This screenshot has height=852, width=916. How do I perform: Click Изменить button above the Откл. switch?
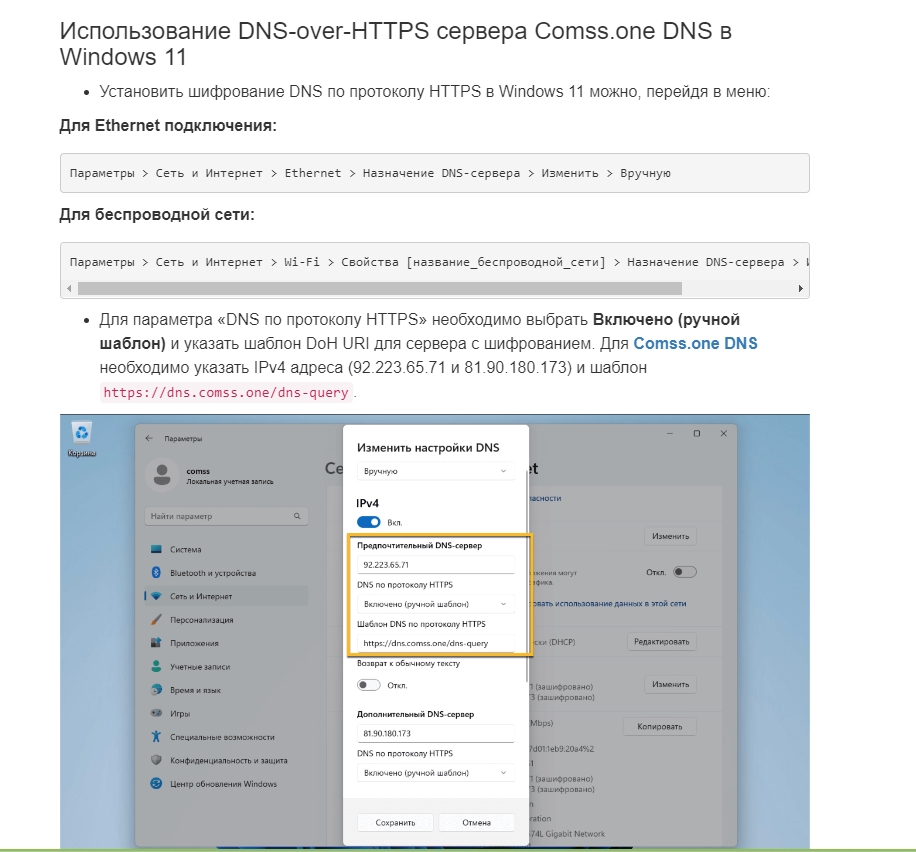670,536
